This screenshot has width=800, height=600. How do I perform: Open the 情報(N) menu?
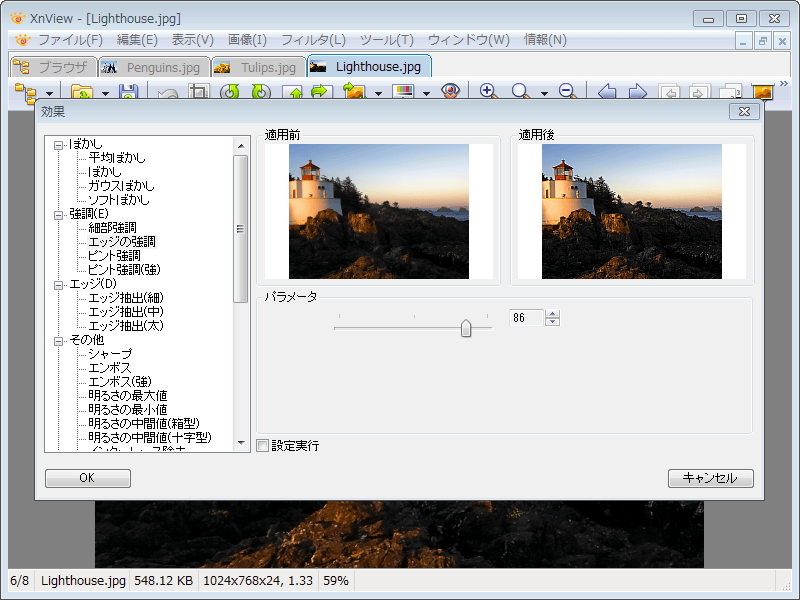coord(545,40)
